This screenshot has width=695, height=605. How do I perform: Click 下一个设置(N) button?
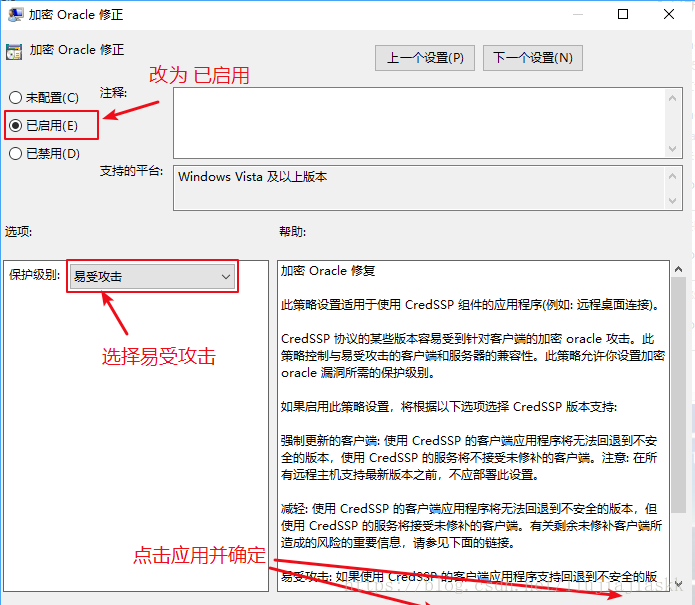(x=532, y=58)
